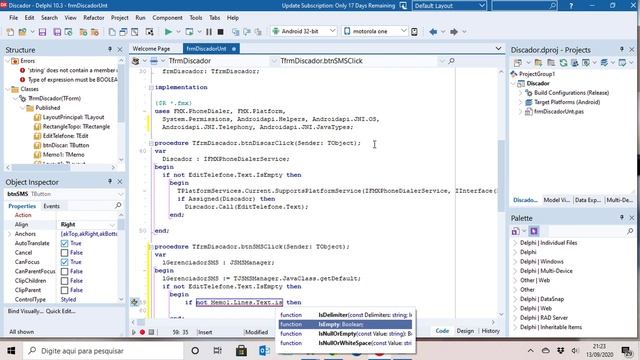This screenshot has height=360, width=640.
Task: Expand Build Configurations (Release) node
Action: 520,93
